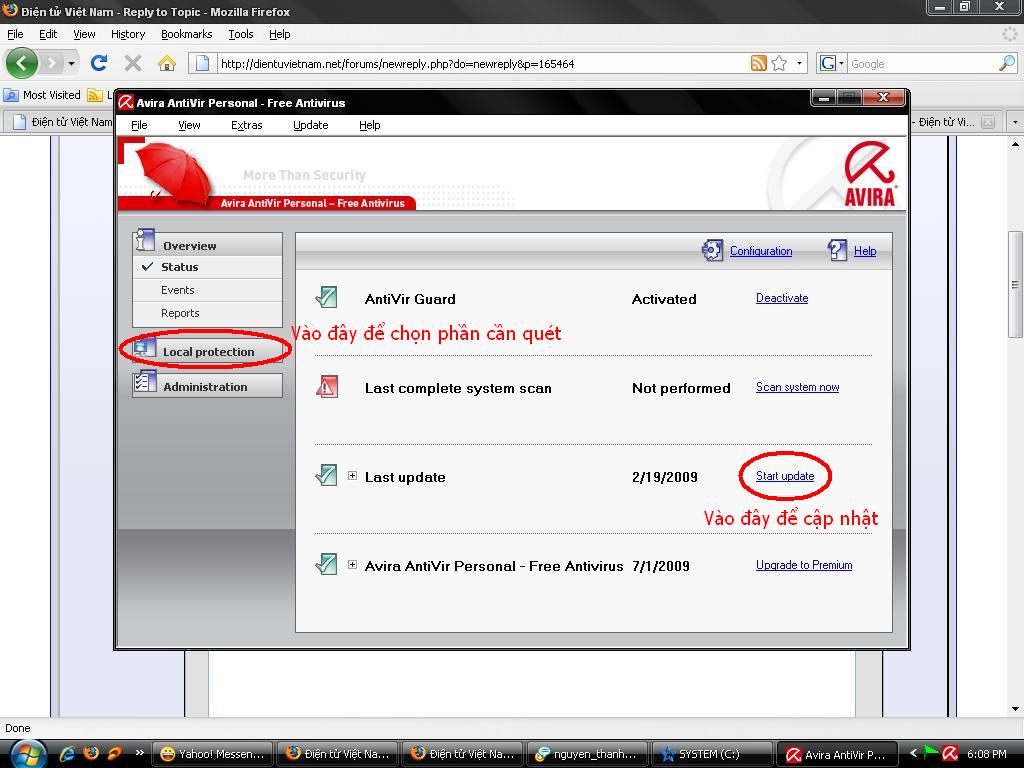Image resolution: width=1024 pixels, height=768 pixels.
Task: Open the Firefox Tools menu
Action: (x=240, y=35)
